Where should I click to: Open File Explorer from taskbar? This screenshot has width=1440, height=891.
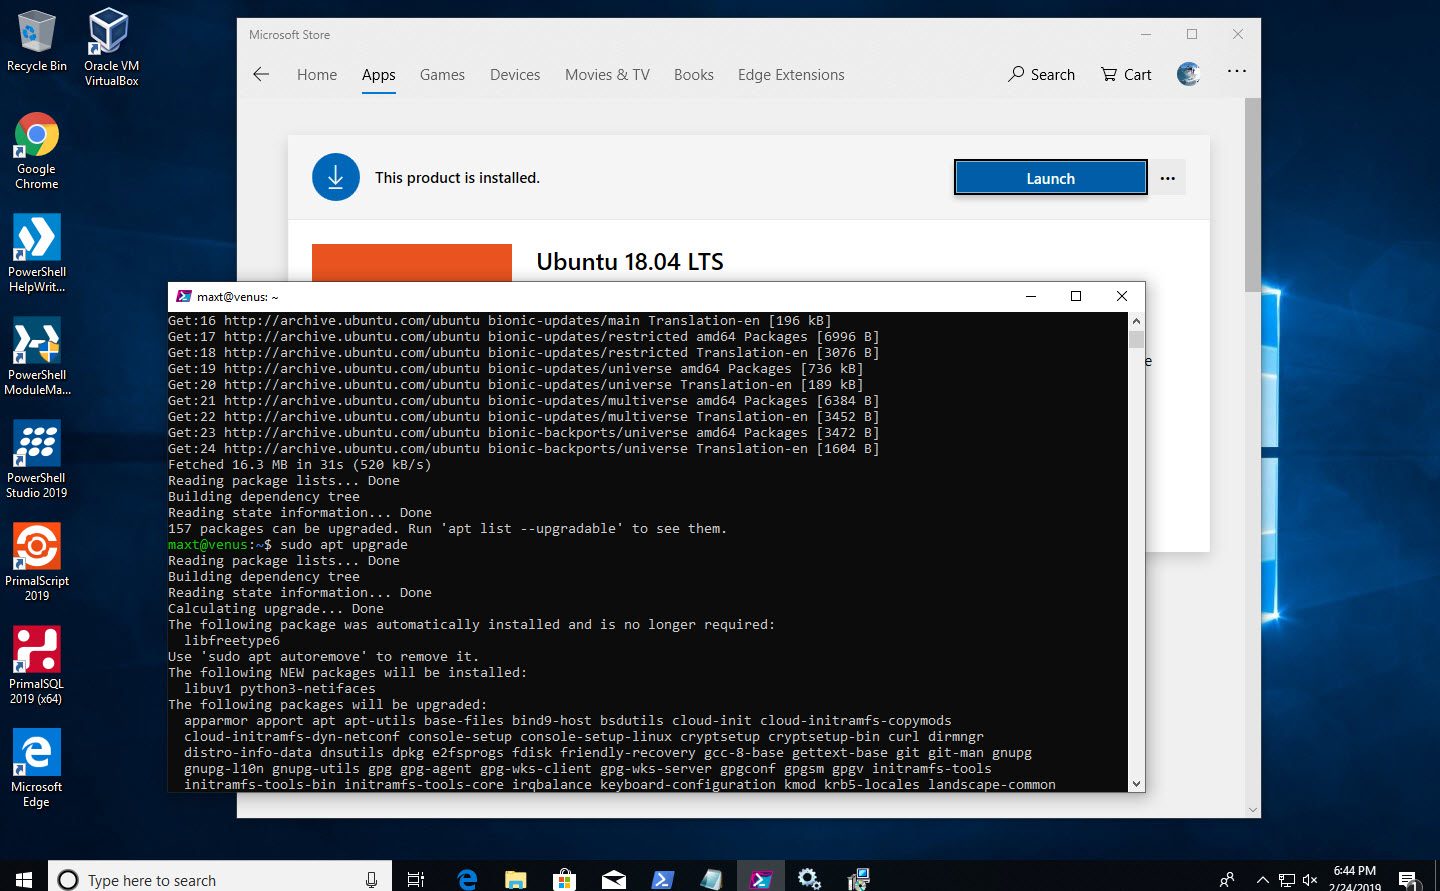(515, 879)
